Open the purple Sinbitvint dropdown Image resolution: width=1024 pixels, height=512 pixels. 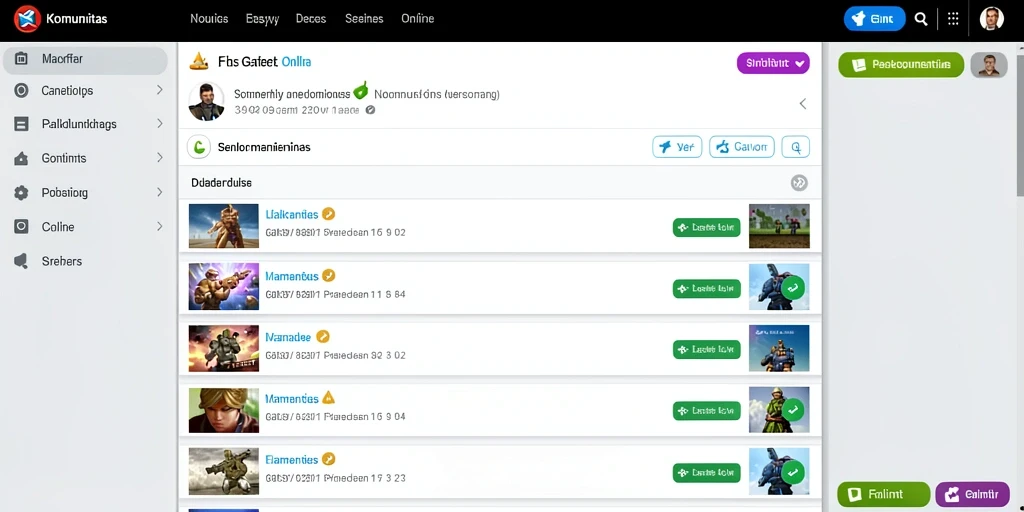(x=773, y=63)
